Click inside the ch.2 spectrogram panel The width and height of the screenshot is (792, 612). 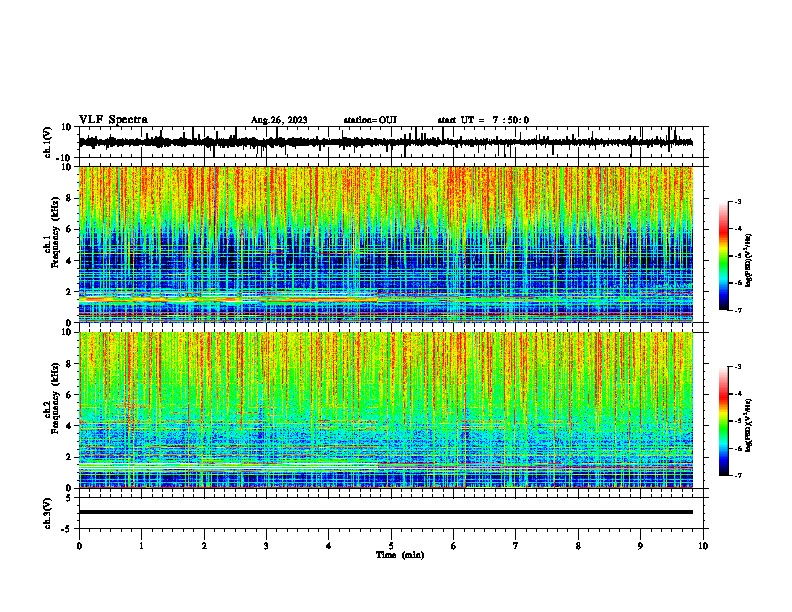click(386, 410)
